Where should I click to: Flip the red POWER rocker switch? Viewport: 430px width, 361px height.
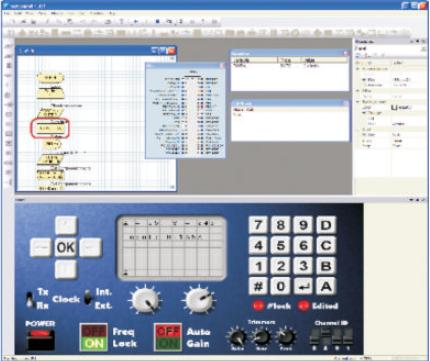coord(40,339)
